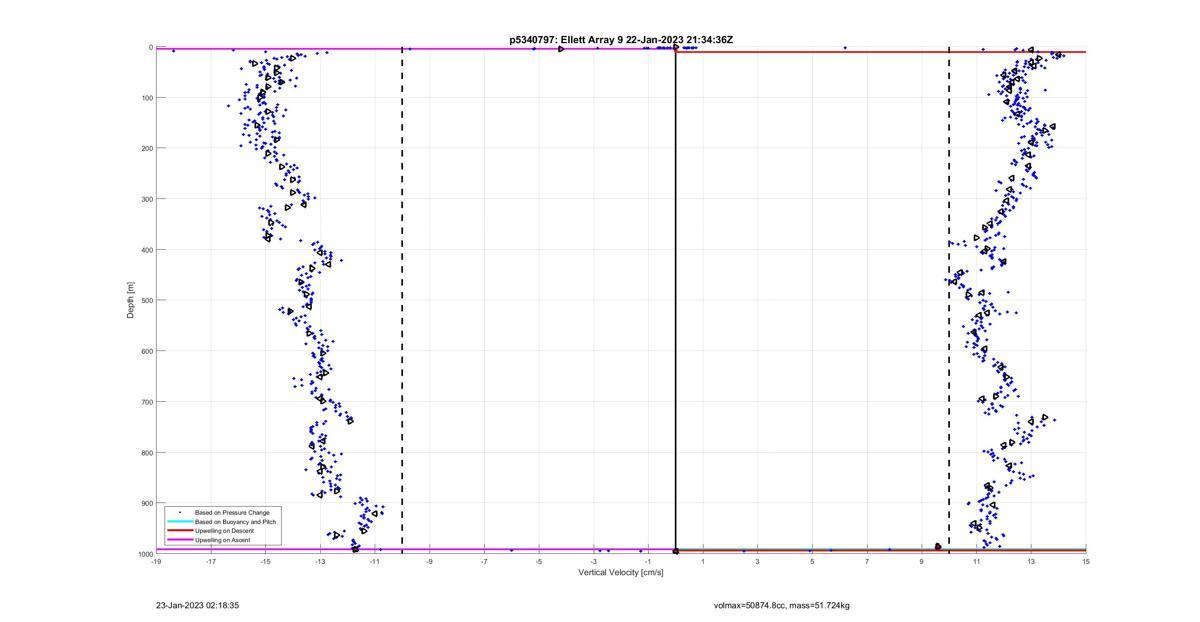Screen dimensions: 1200x622
Task: Click the depth tick label '0'
Action: tap(150, 47)
